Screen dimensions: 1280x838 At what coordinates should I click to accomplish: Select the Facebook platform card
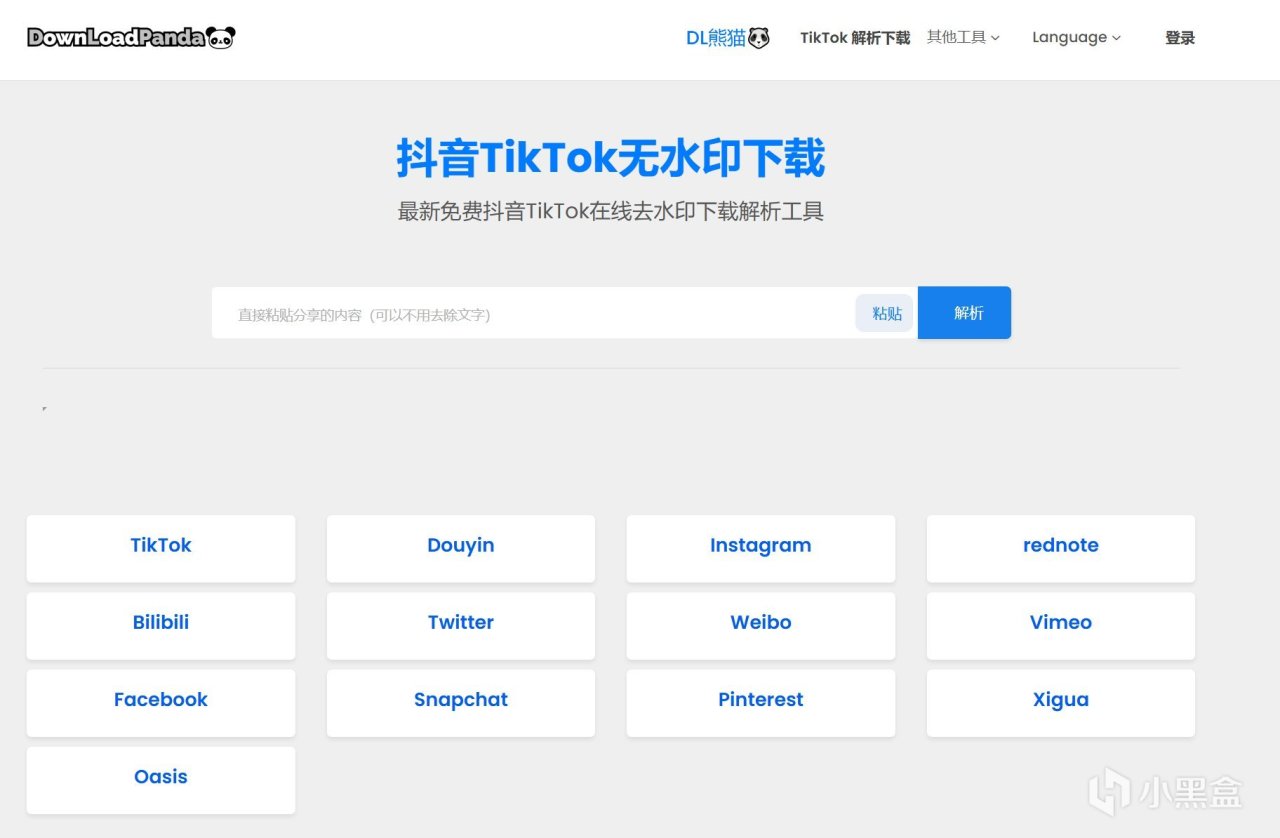(x=161, y=702)
